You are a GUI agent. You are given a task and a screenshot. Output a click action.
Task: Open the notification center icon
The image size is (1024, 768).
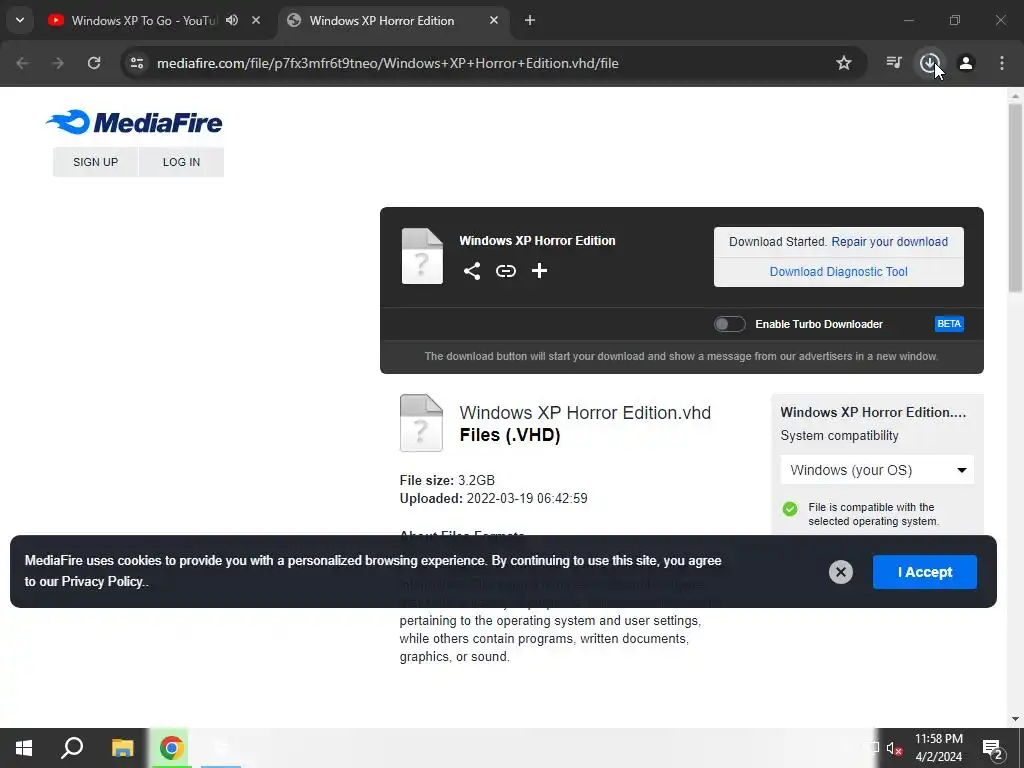tap(993, 748)
